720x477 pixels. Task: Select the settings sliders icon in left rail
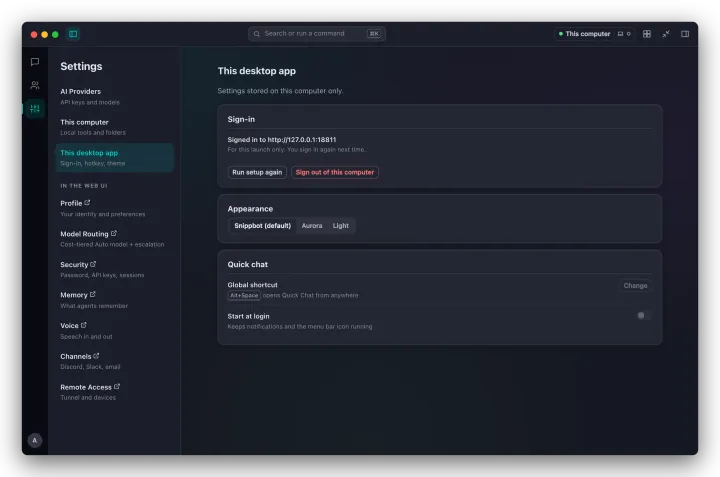[35, 109]
